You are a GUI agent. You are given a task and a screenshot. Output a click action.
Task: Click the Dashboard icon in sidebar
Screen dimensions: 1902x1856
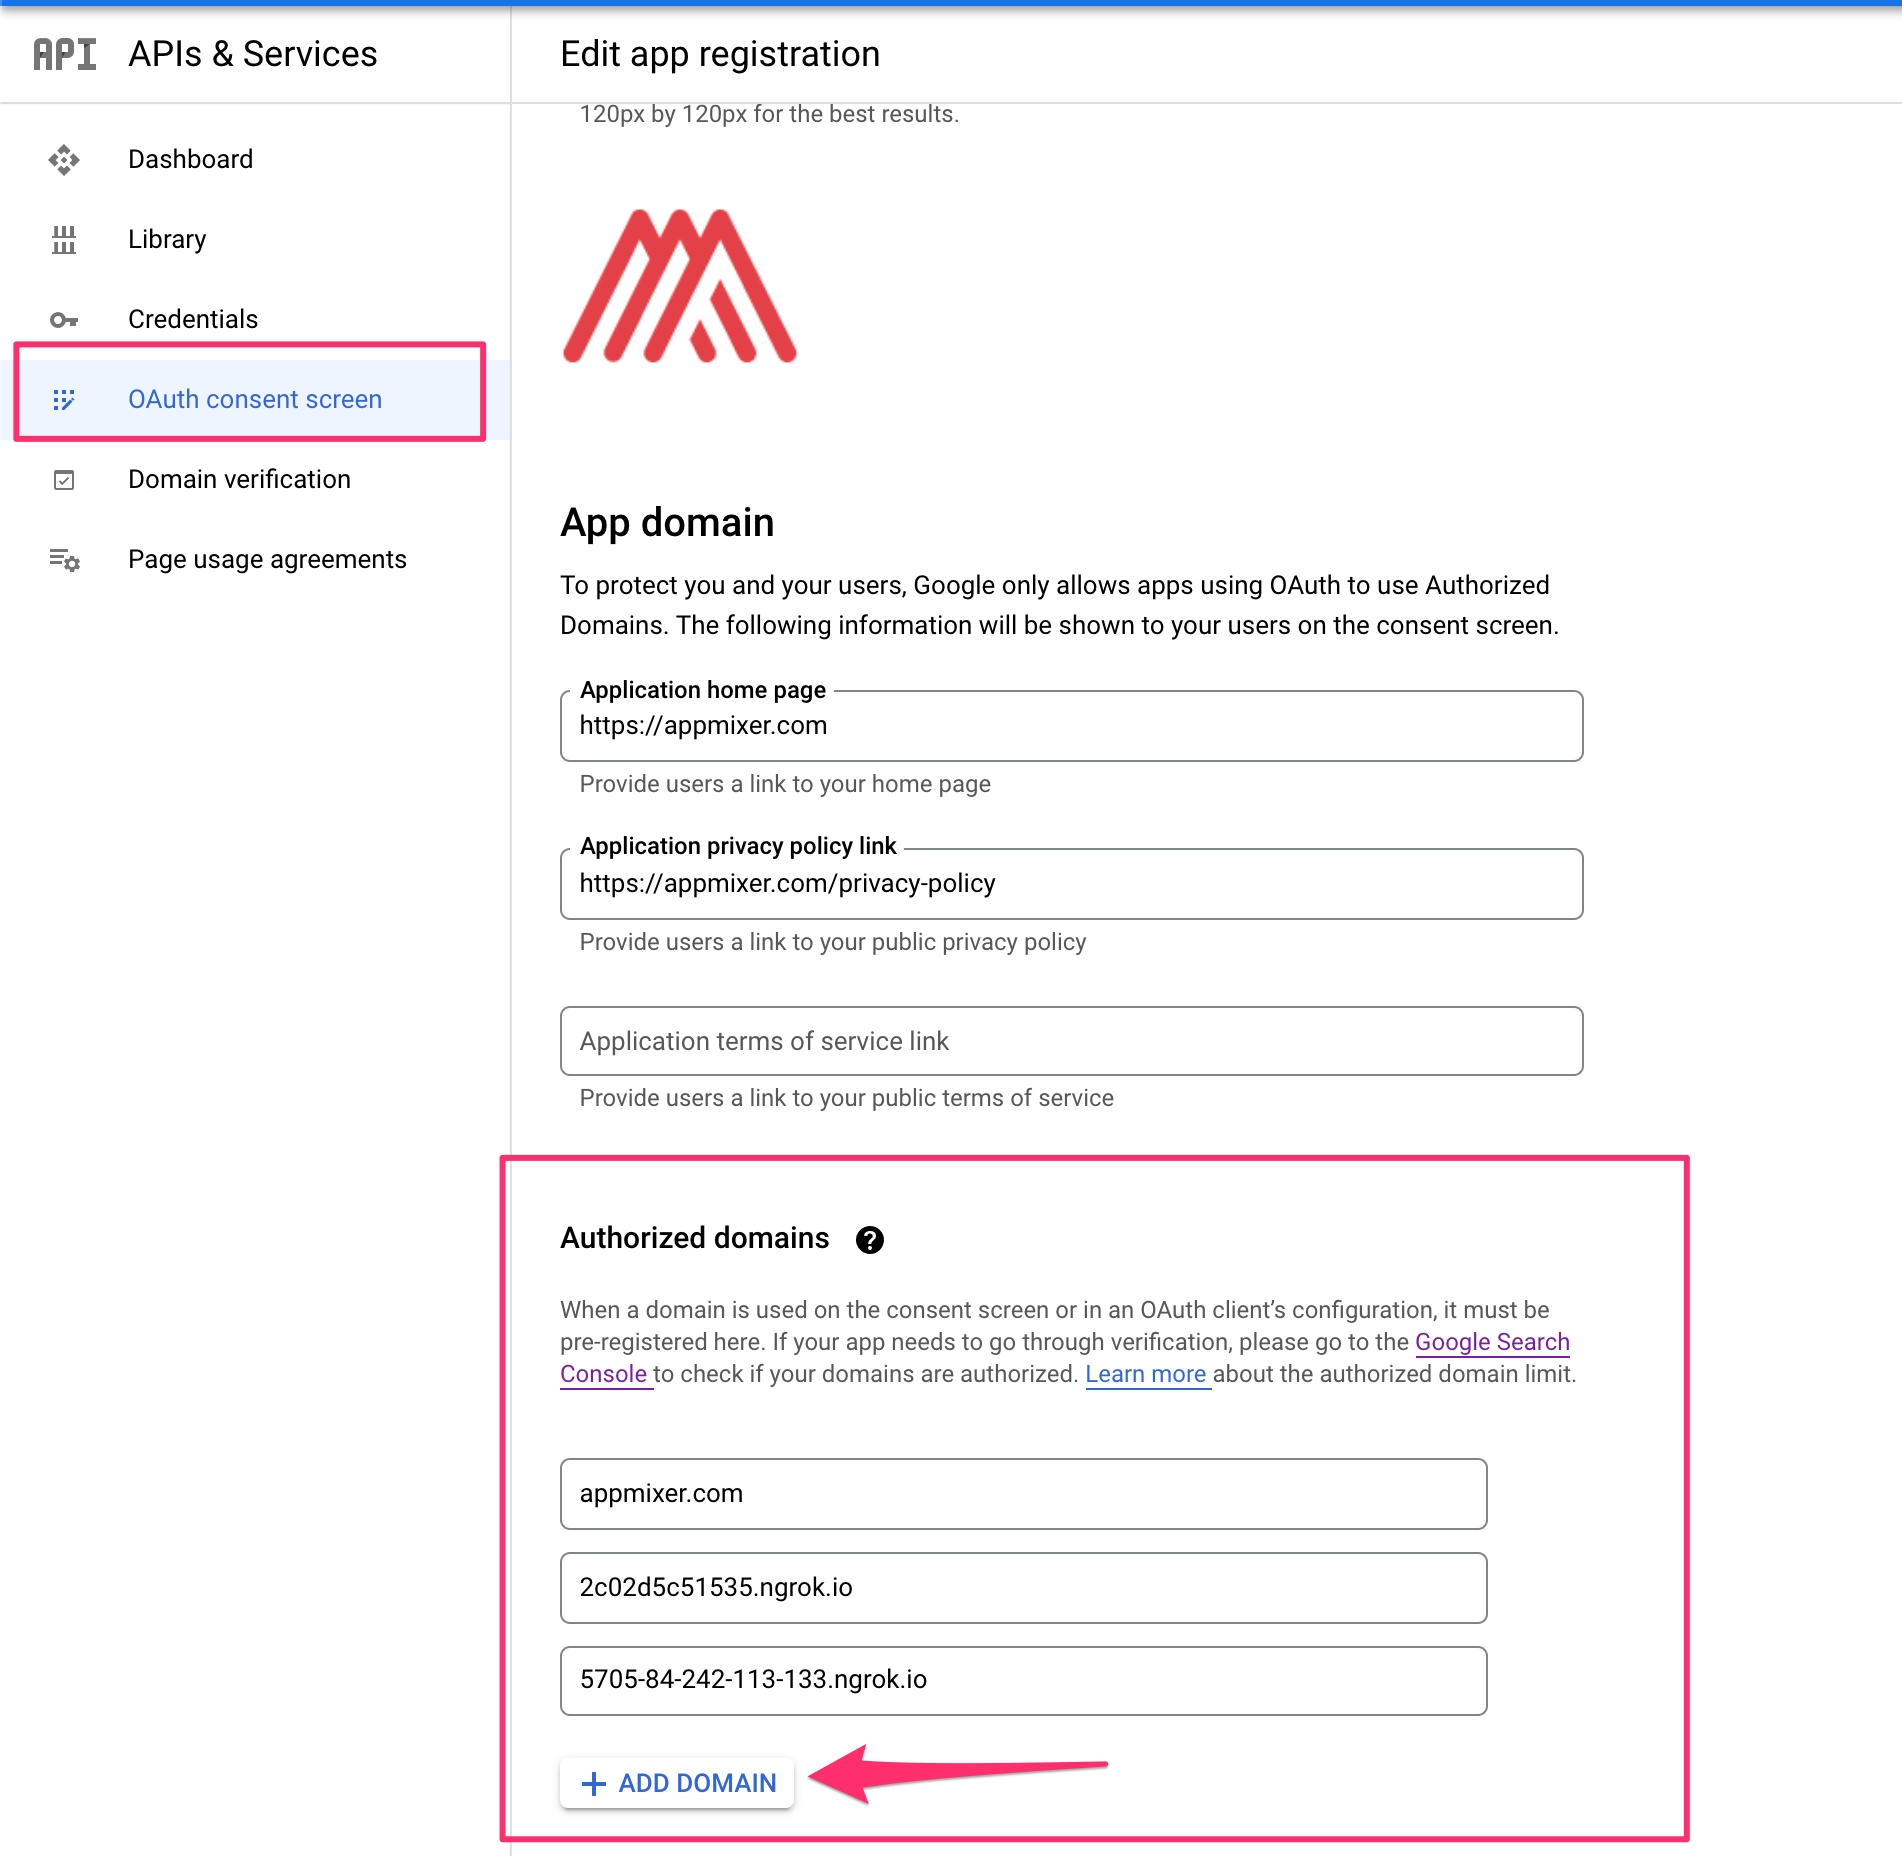point(64,160)
